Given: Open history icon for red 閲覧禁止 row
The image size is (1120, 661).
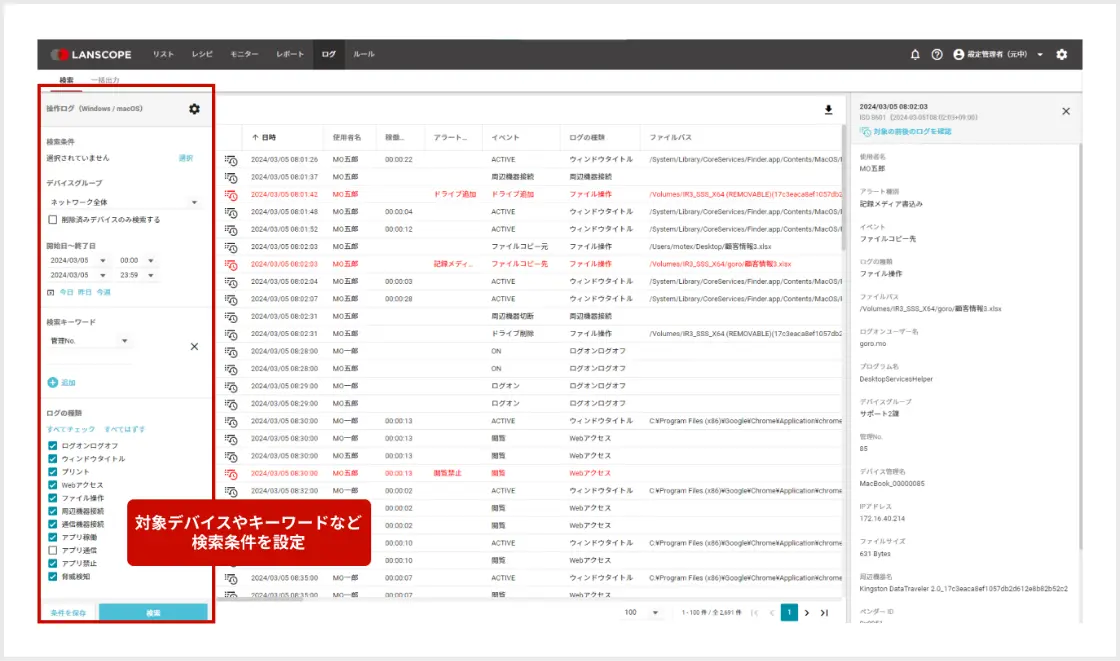Looking at the screenshot, I should (x=231, y=474).
